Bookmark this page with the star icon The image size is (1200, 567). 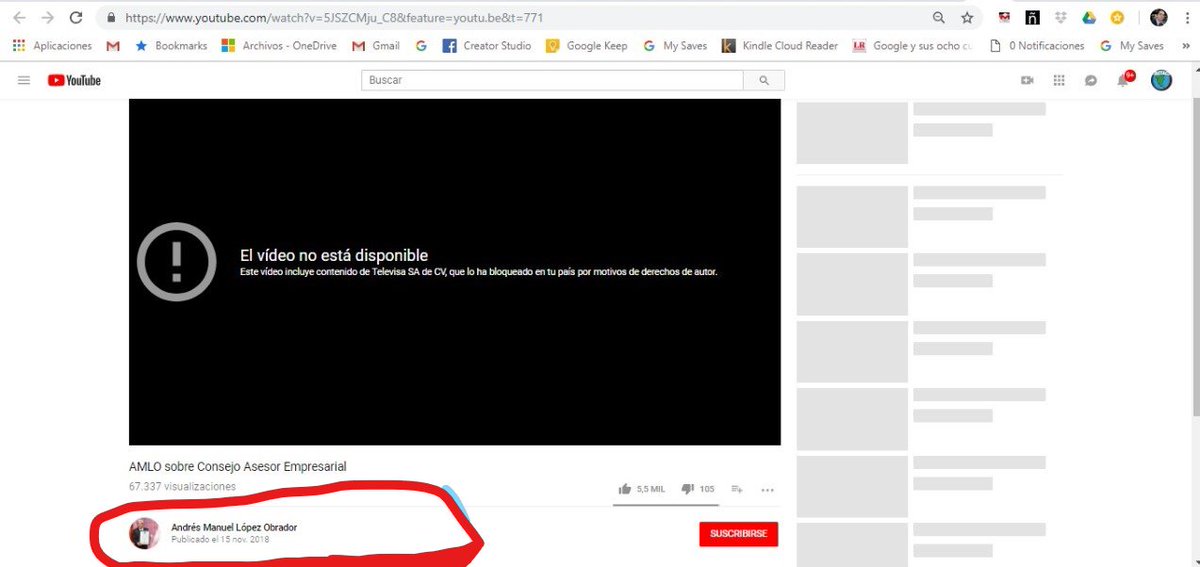pyautogui.click(x=967, y=18)
